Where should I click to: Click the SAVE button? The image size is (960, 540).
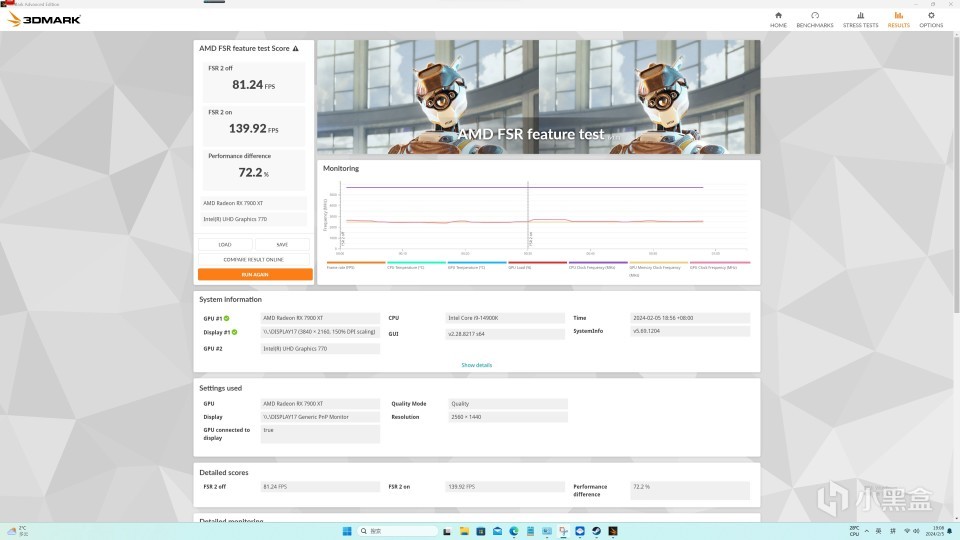[282, 244]
